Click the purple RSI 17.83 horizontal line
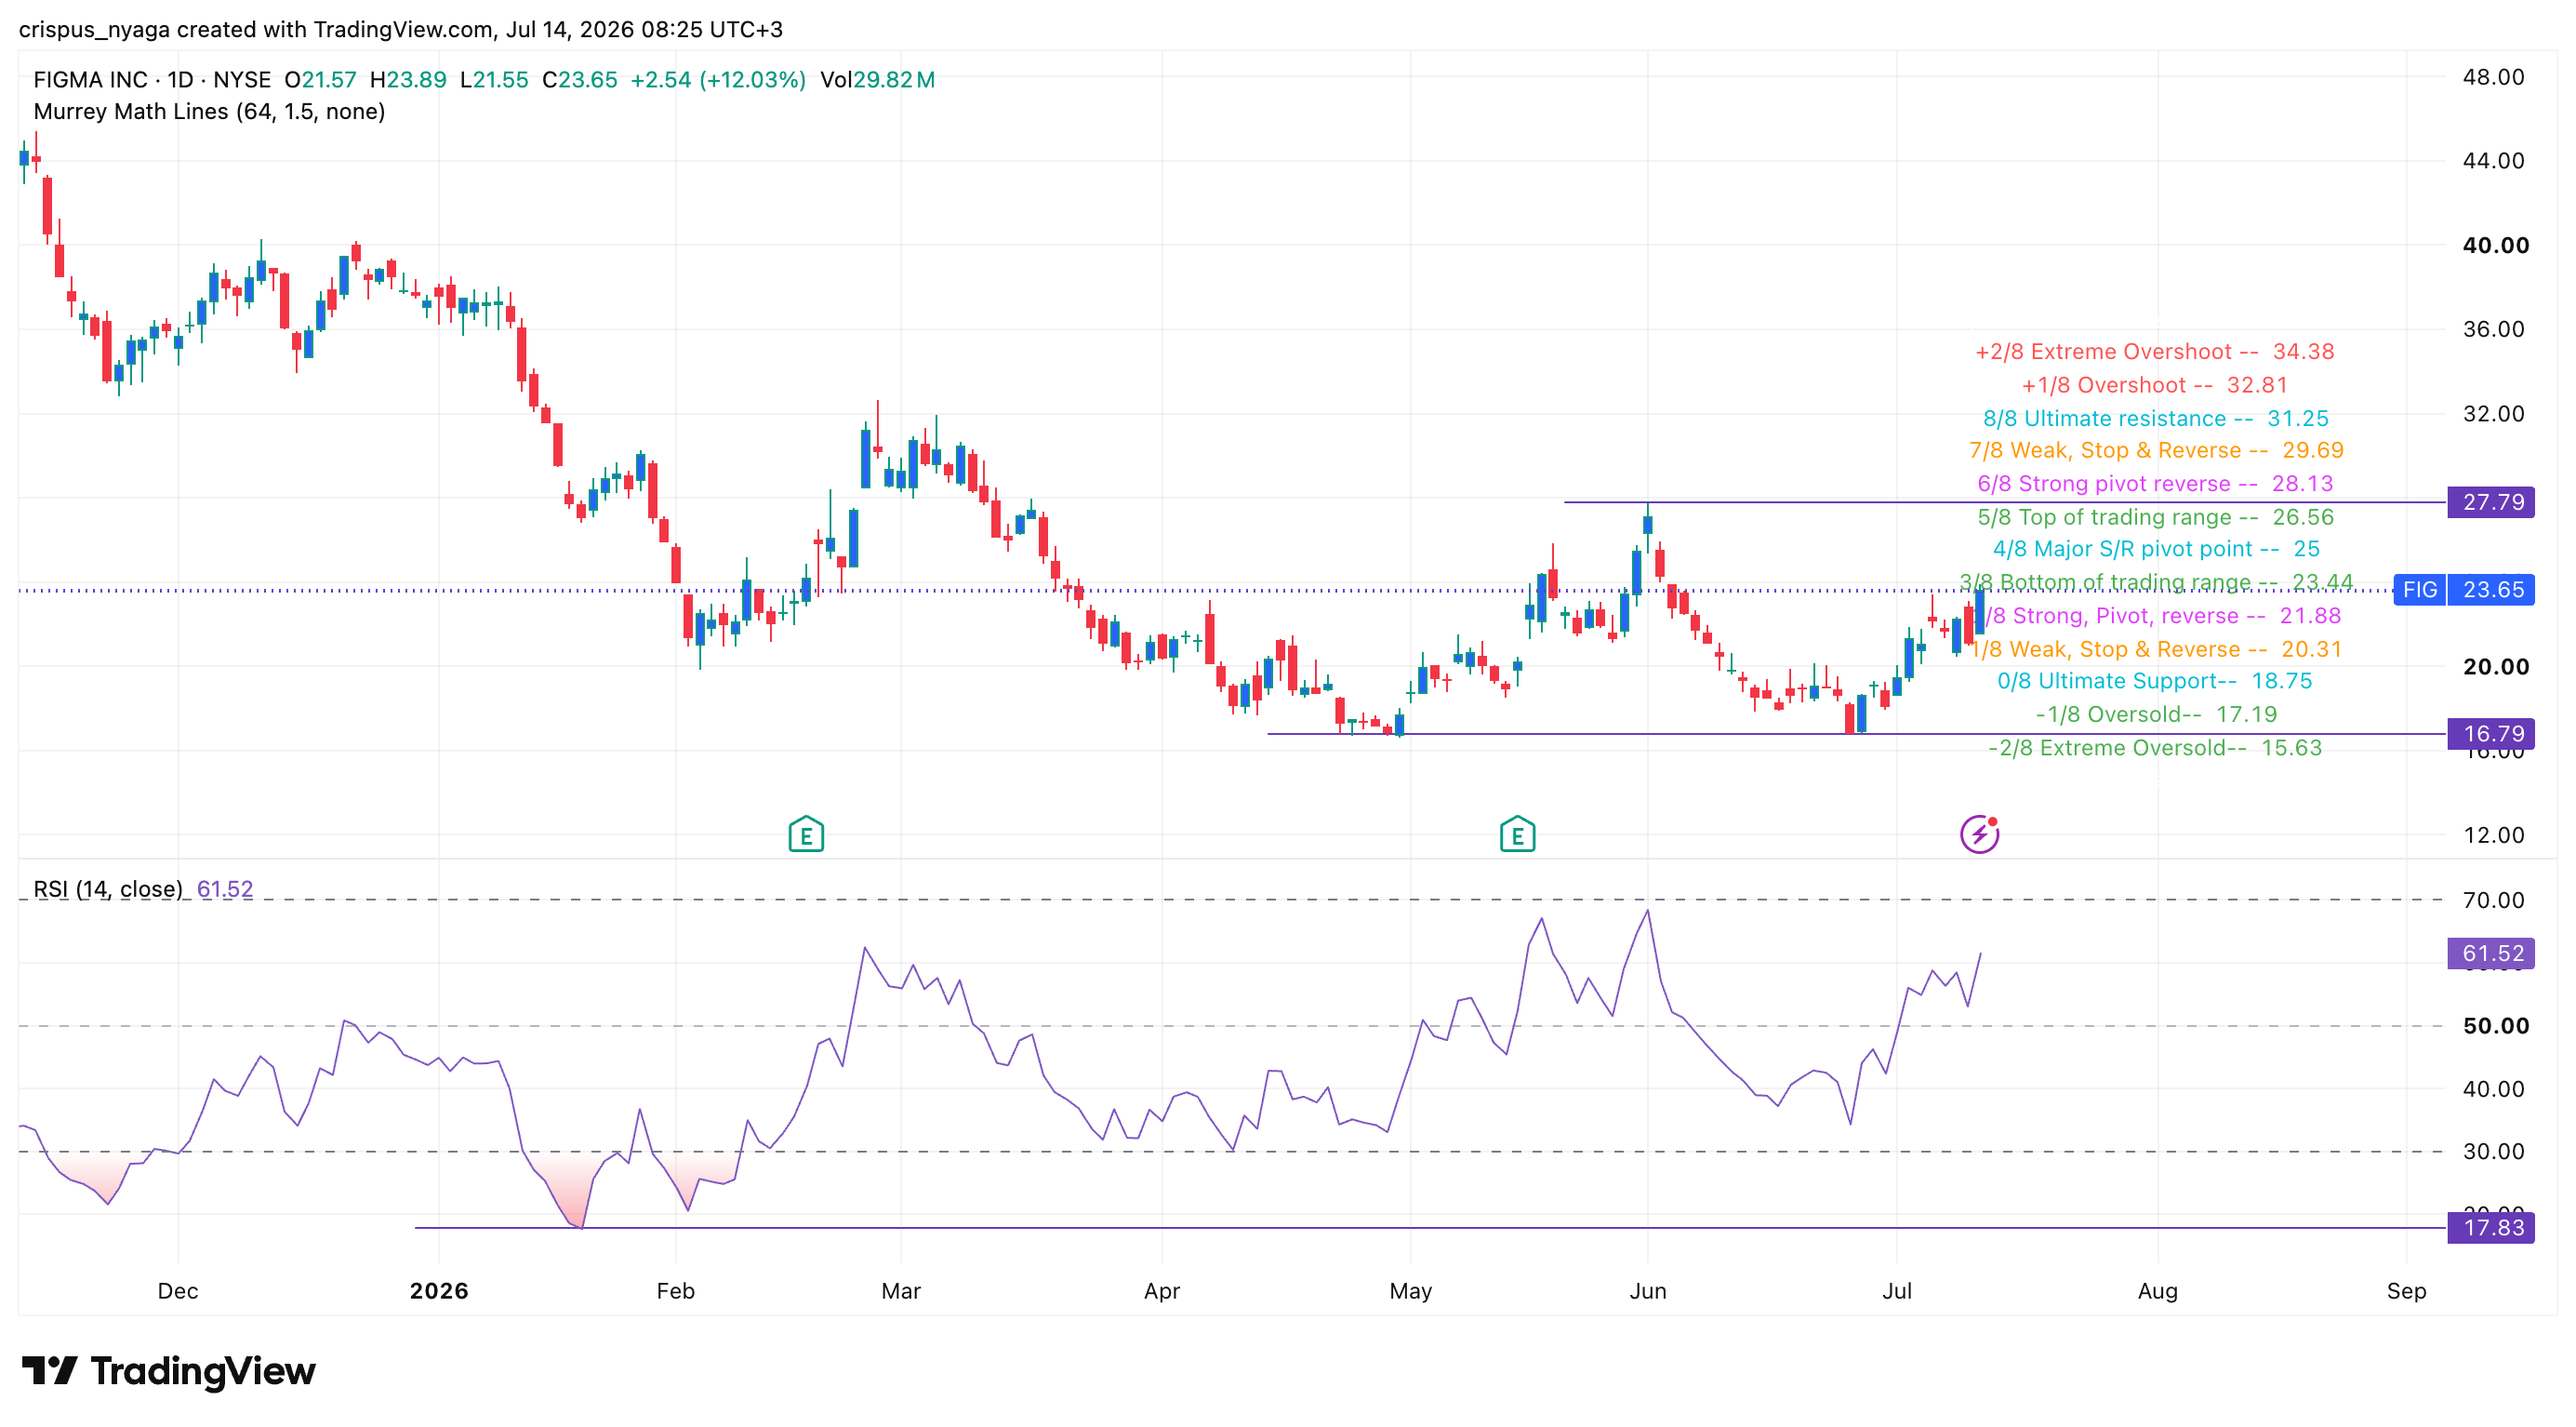Screen dimensions: 2576x1427 pos(1430,1228)
